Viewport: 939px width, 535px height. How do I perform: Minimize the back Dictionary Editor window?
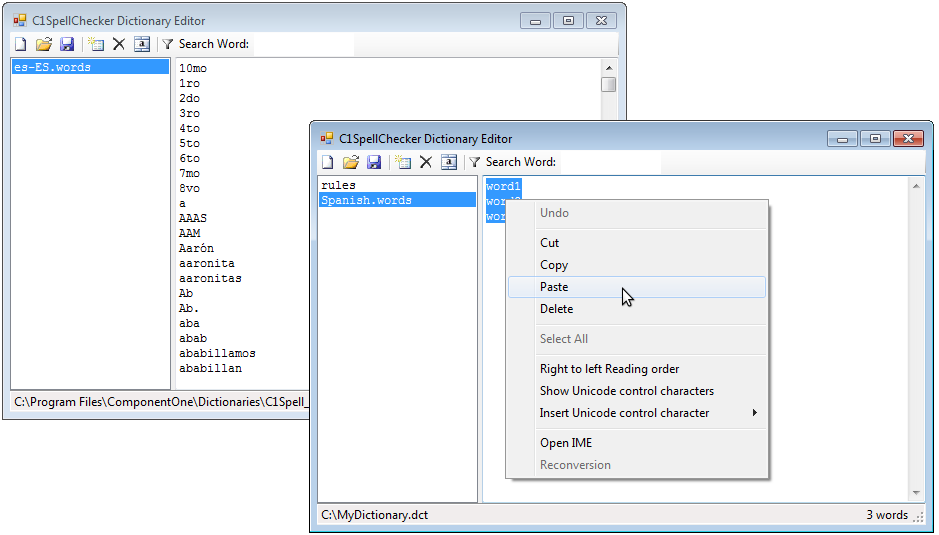point(535,21)
